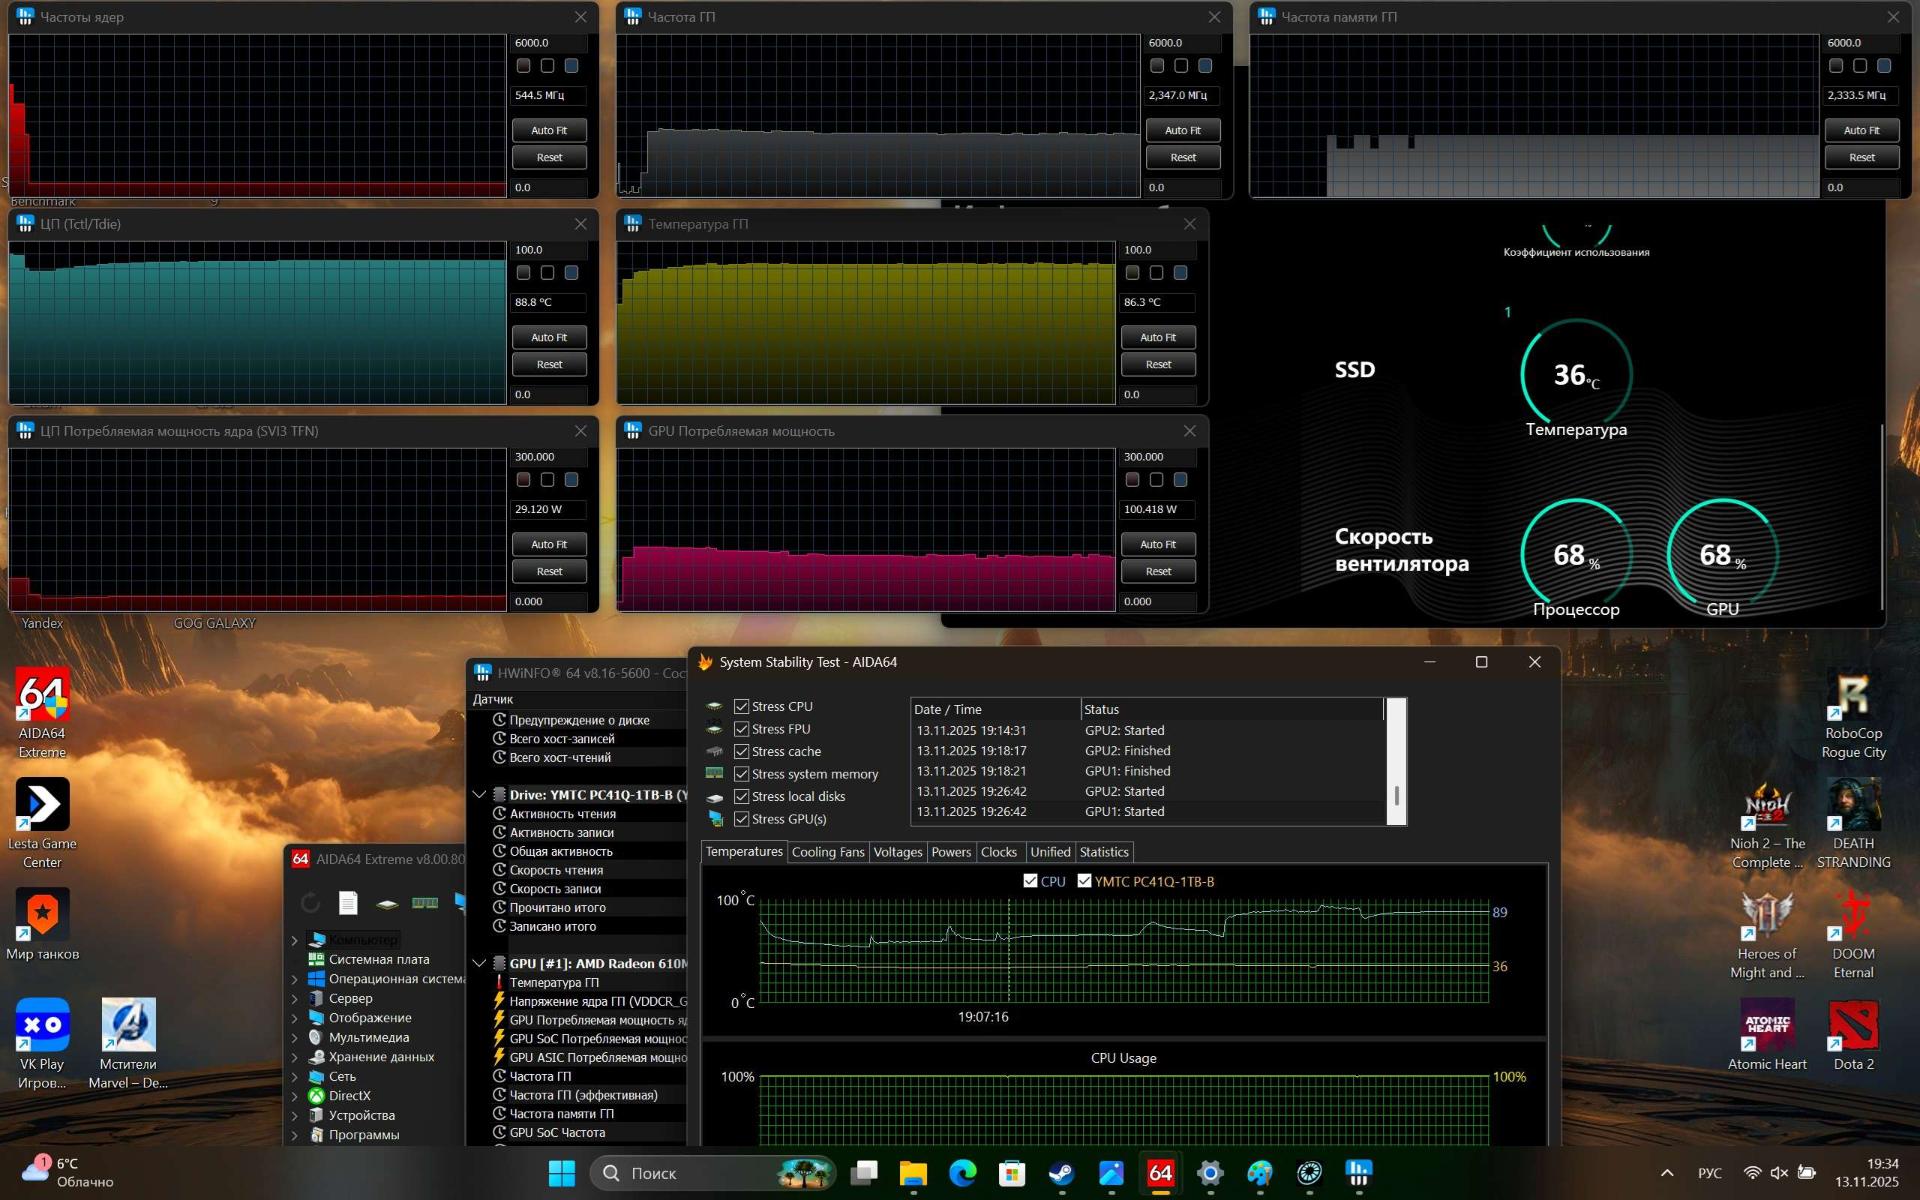The image size is (1920, 1200).
Task: Click the HWiNFO icon in the taskbar
Action: coord(1358,1173)
